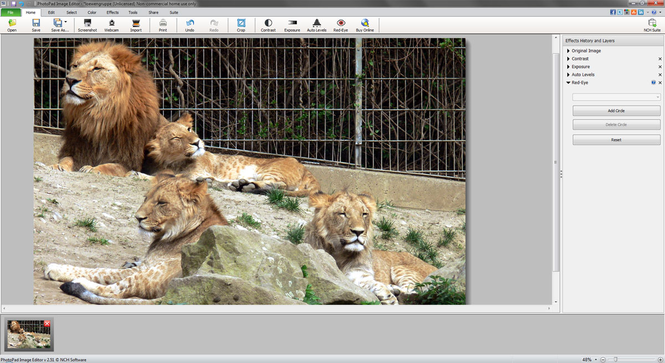Click the horizontal scrollbar below the canvas

click(276, 308)
